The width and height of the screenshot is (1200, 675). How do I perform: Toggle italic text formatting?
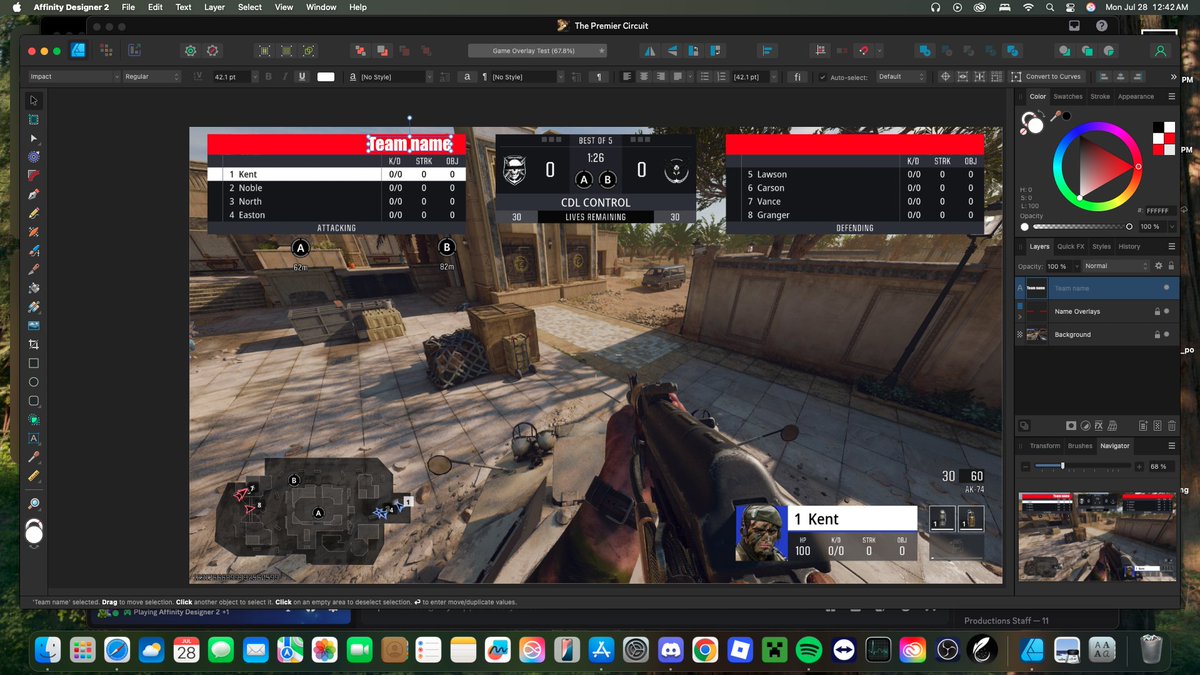click(285, 76)
